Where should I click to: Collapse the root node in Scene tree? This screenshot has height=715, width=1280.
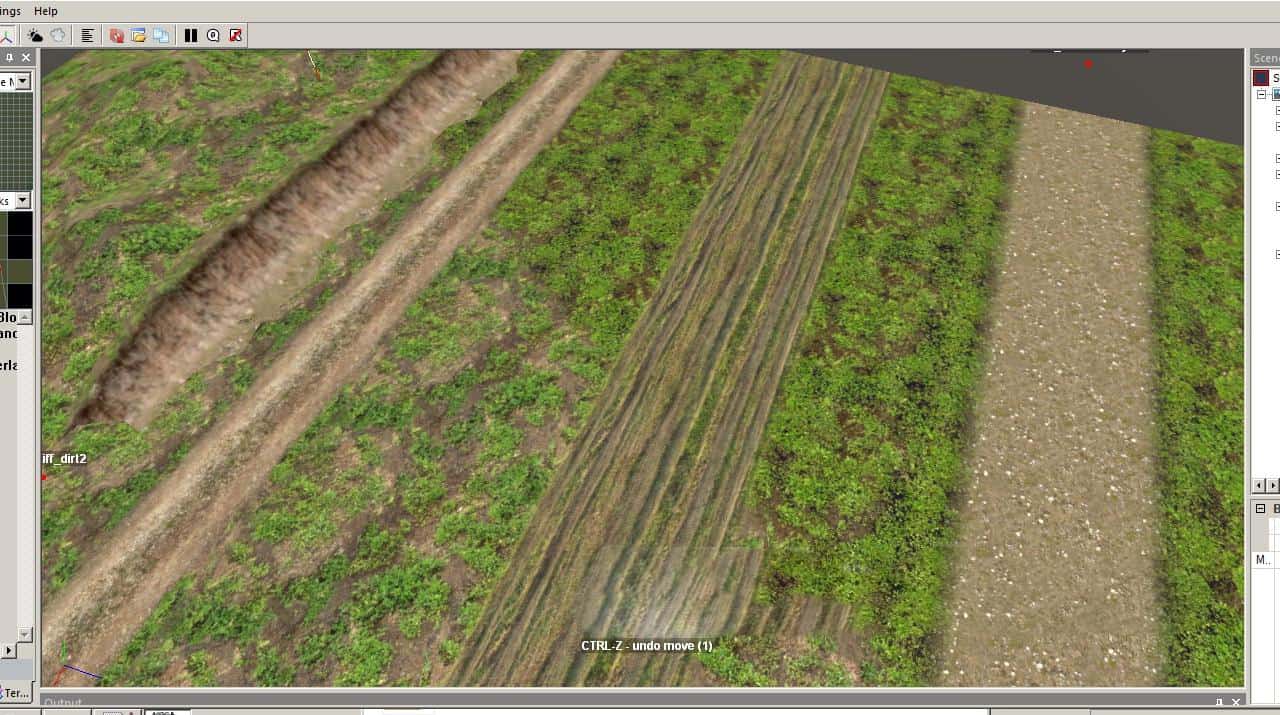click(x=1261, y=95)
